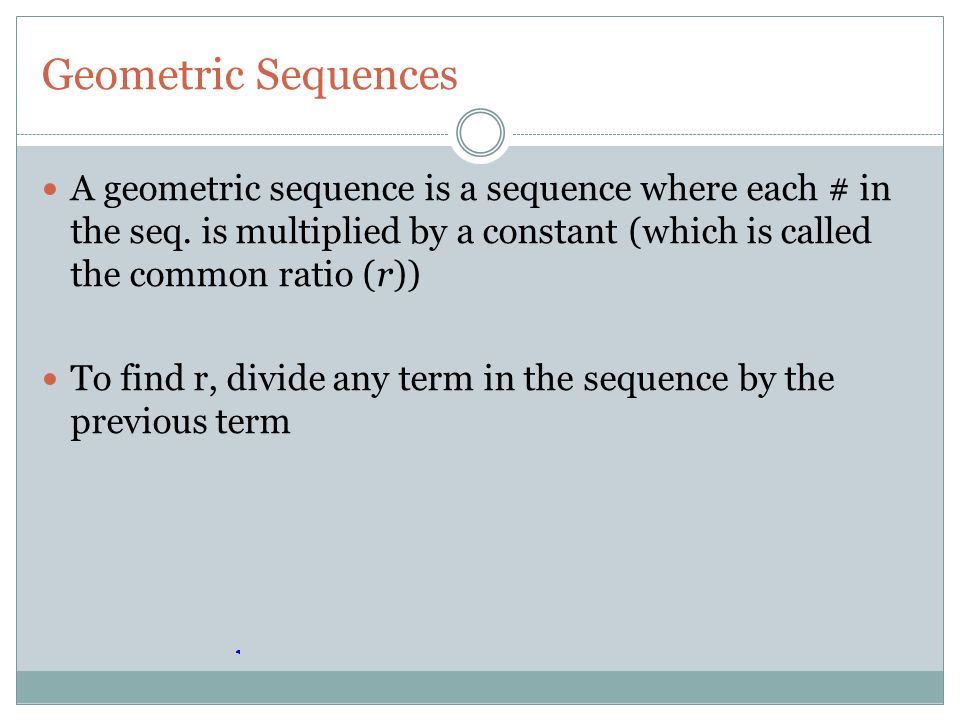Select the second orange bullet point
960x720 pixels.
50,380
